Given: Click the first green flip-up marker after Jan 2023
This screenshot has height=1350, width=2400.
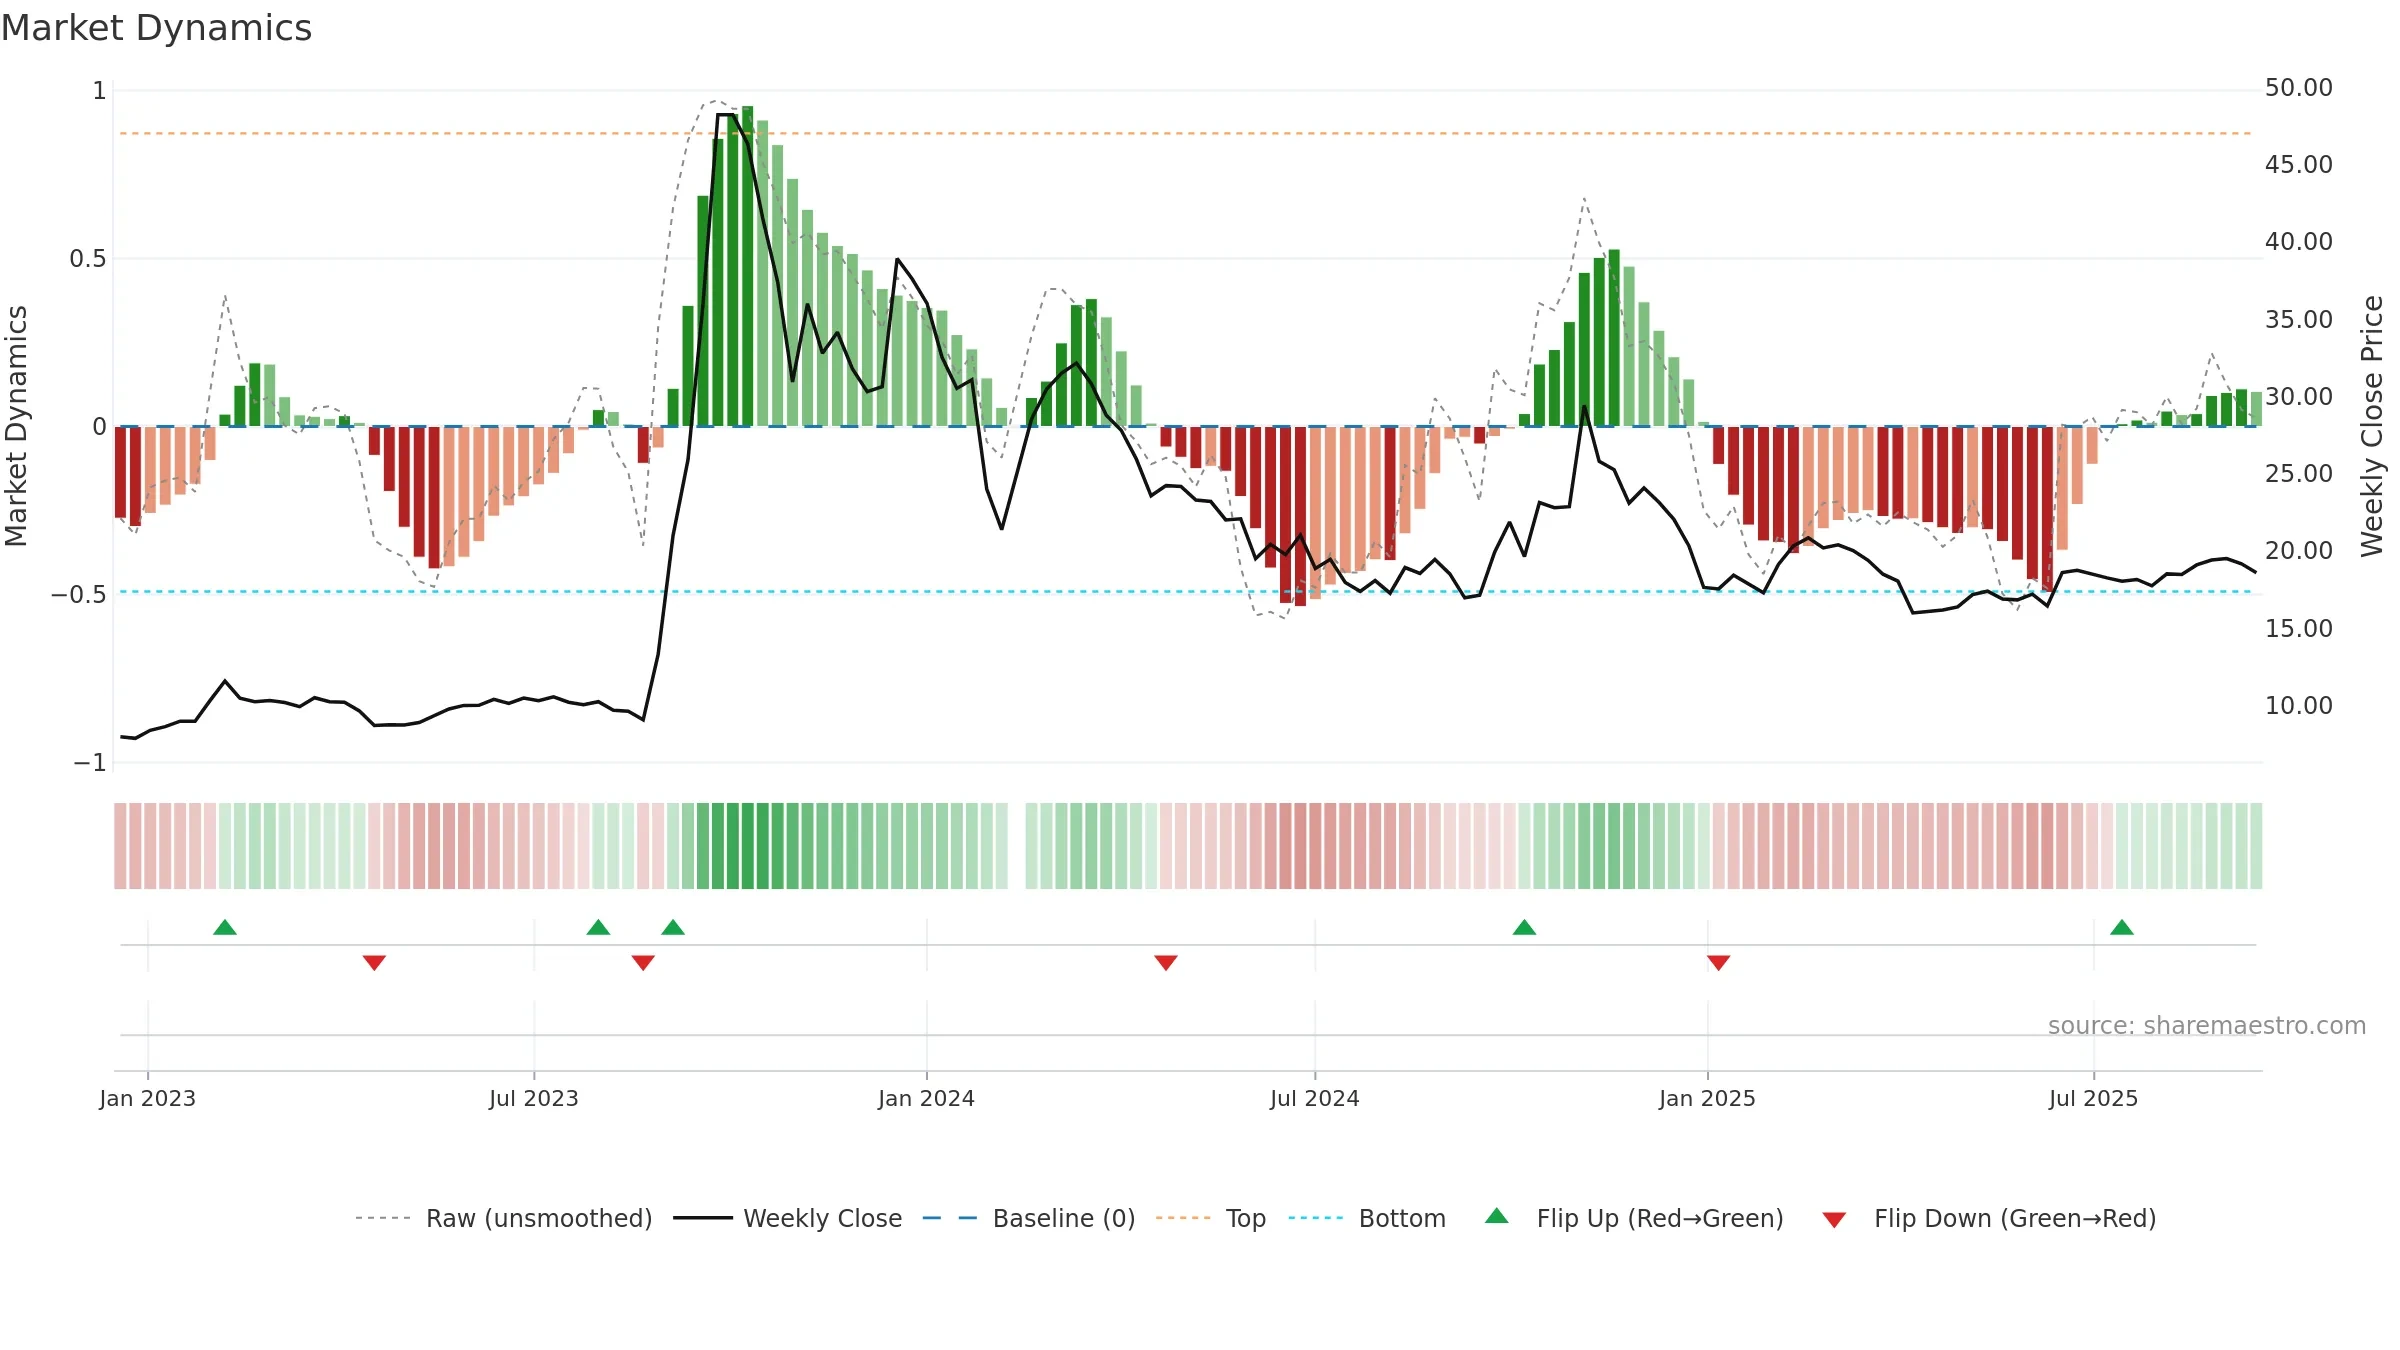Looking at the screenshot, I should point(225,927).
